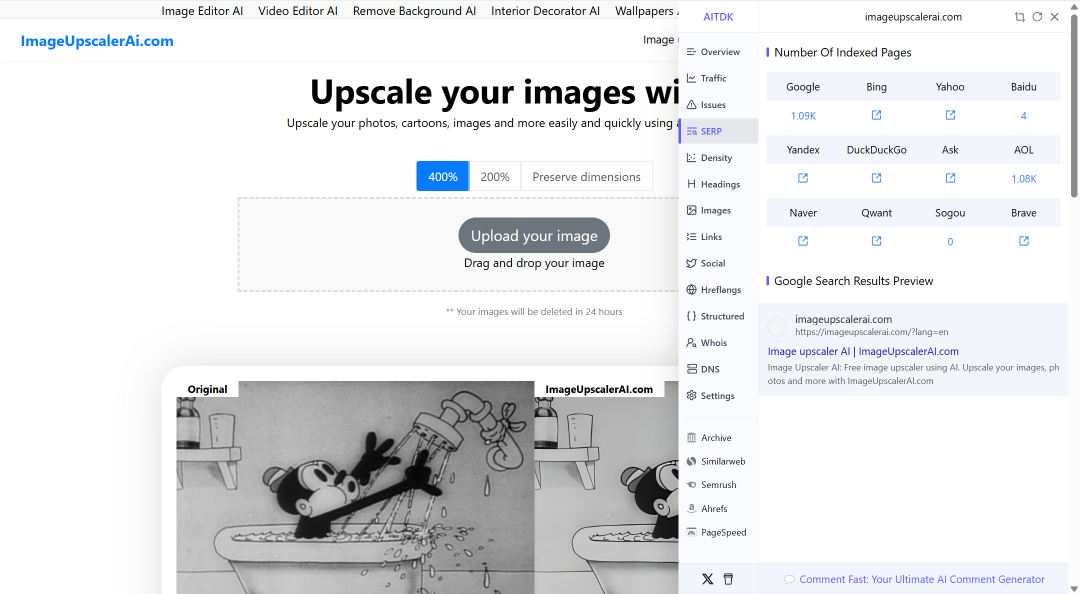
Task: Click the trash icon in AITDK footer
Action: 728,579
